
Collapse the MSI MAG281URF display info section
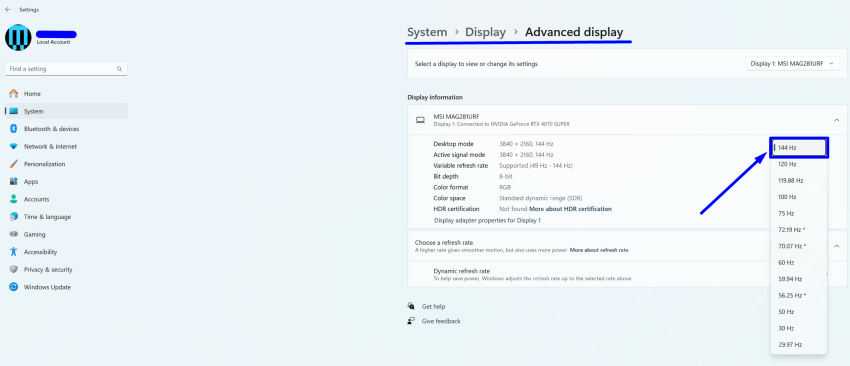(836, 120)
